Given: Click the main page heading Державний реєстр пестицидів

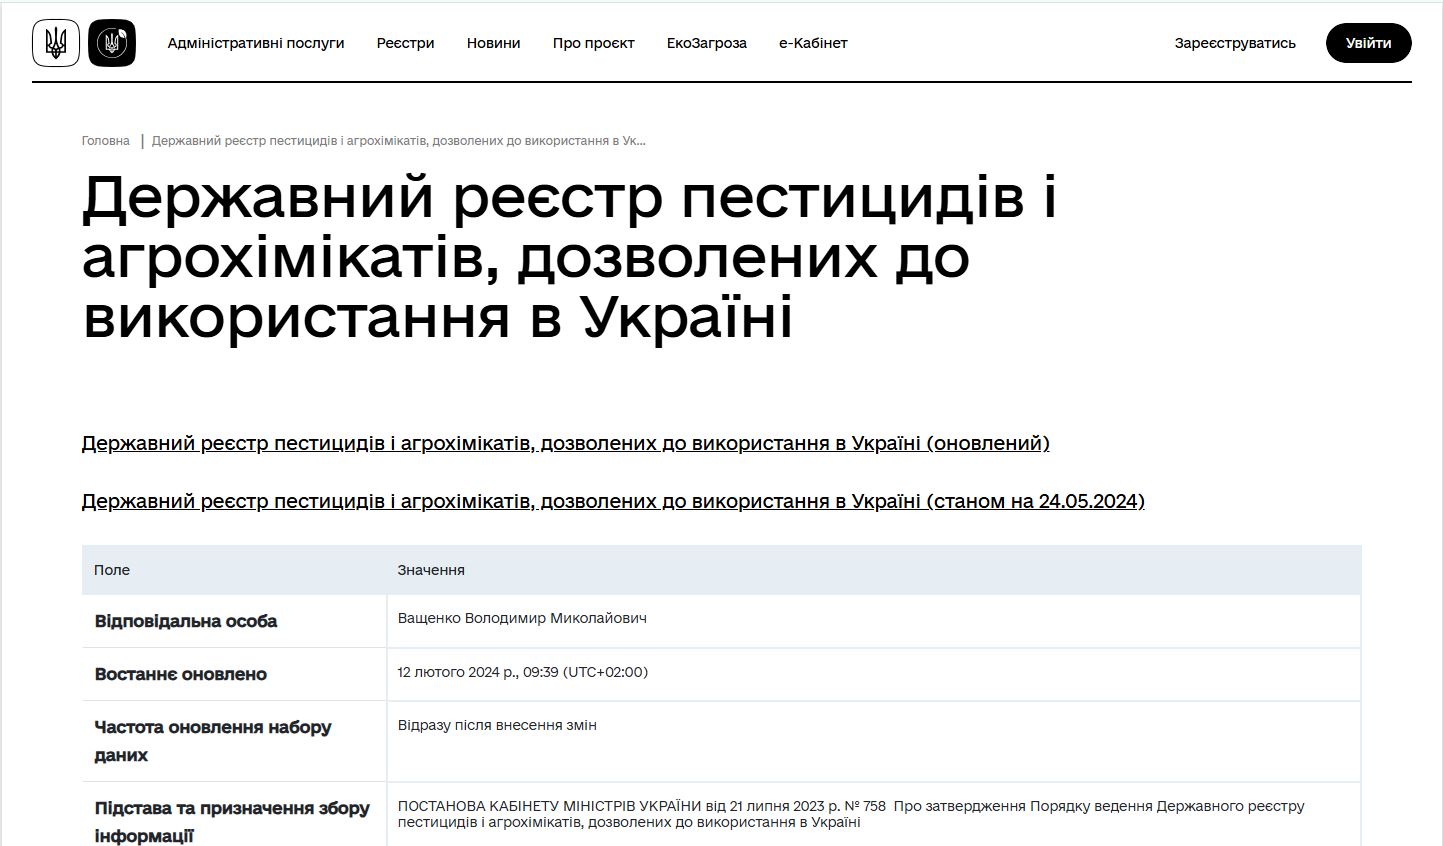Looking at the screenshot, I should click(x=569, y=257).
